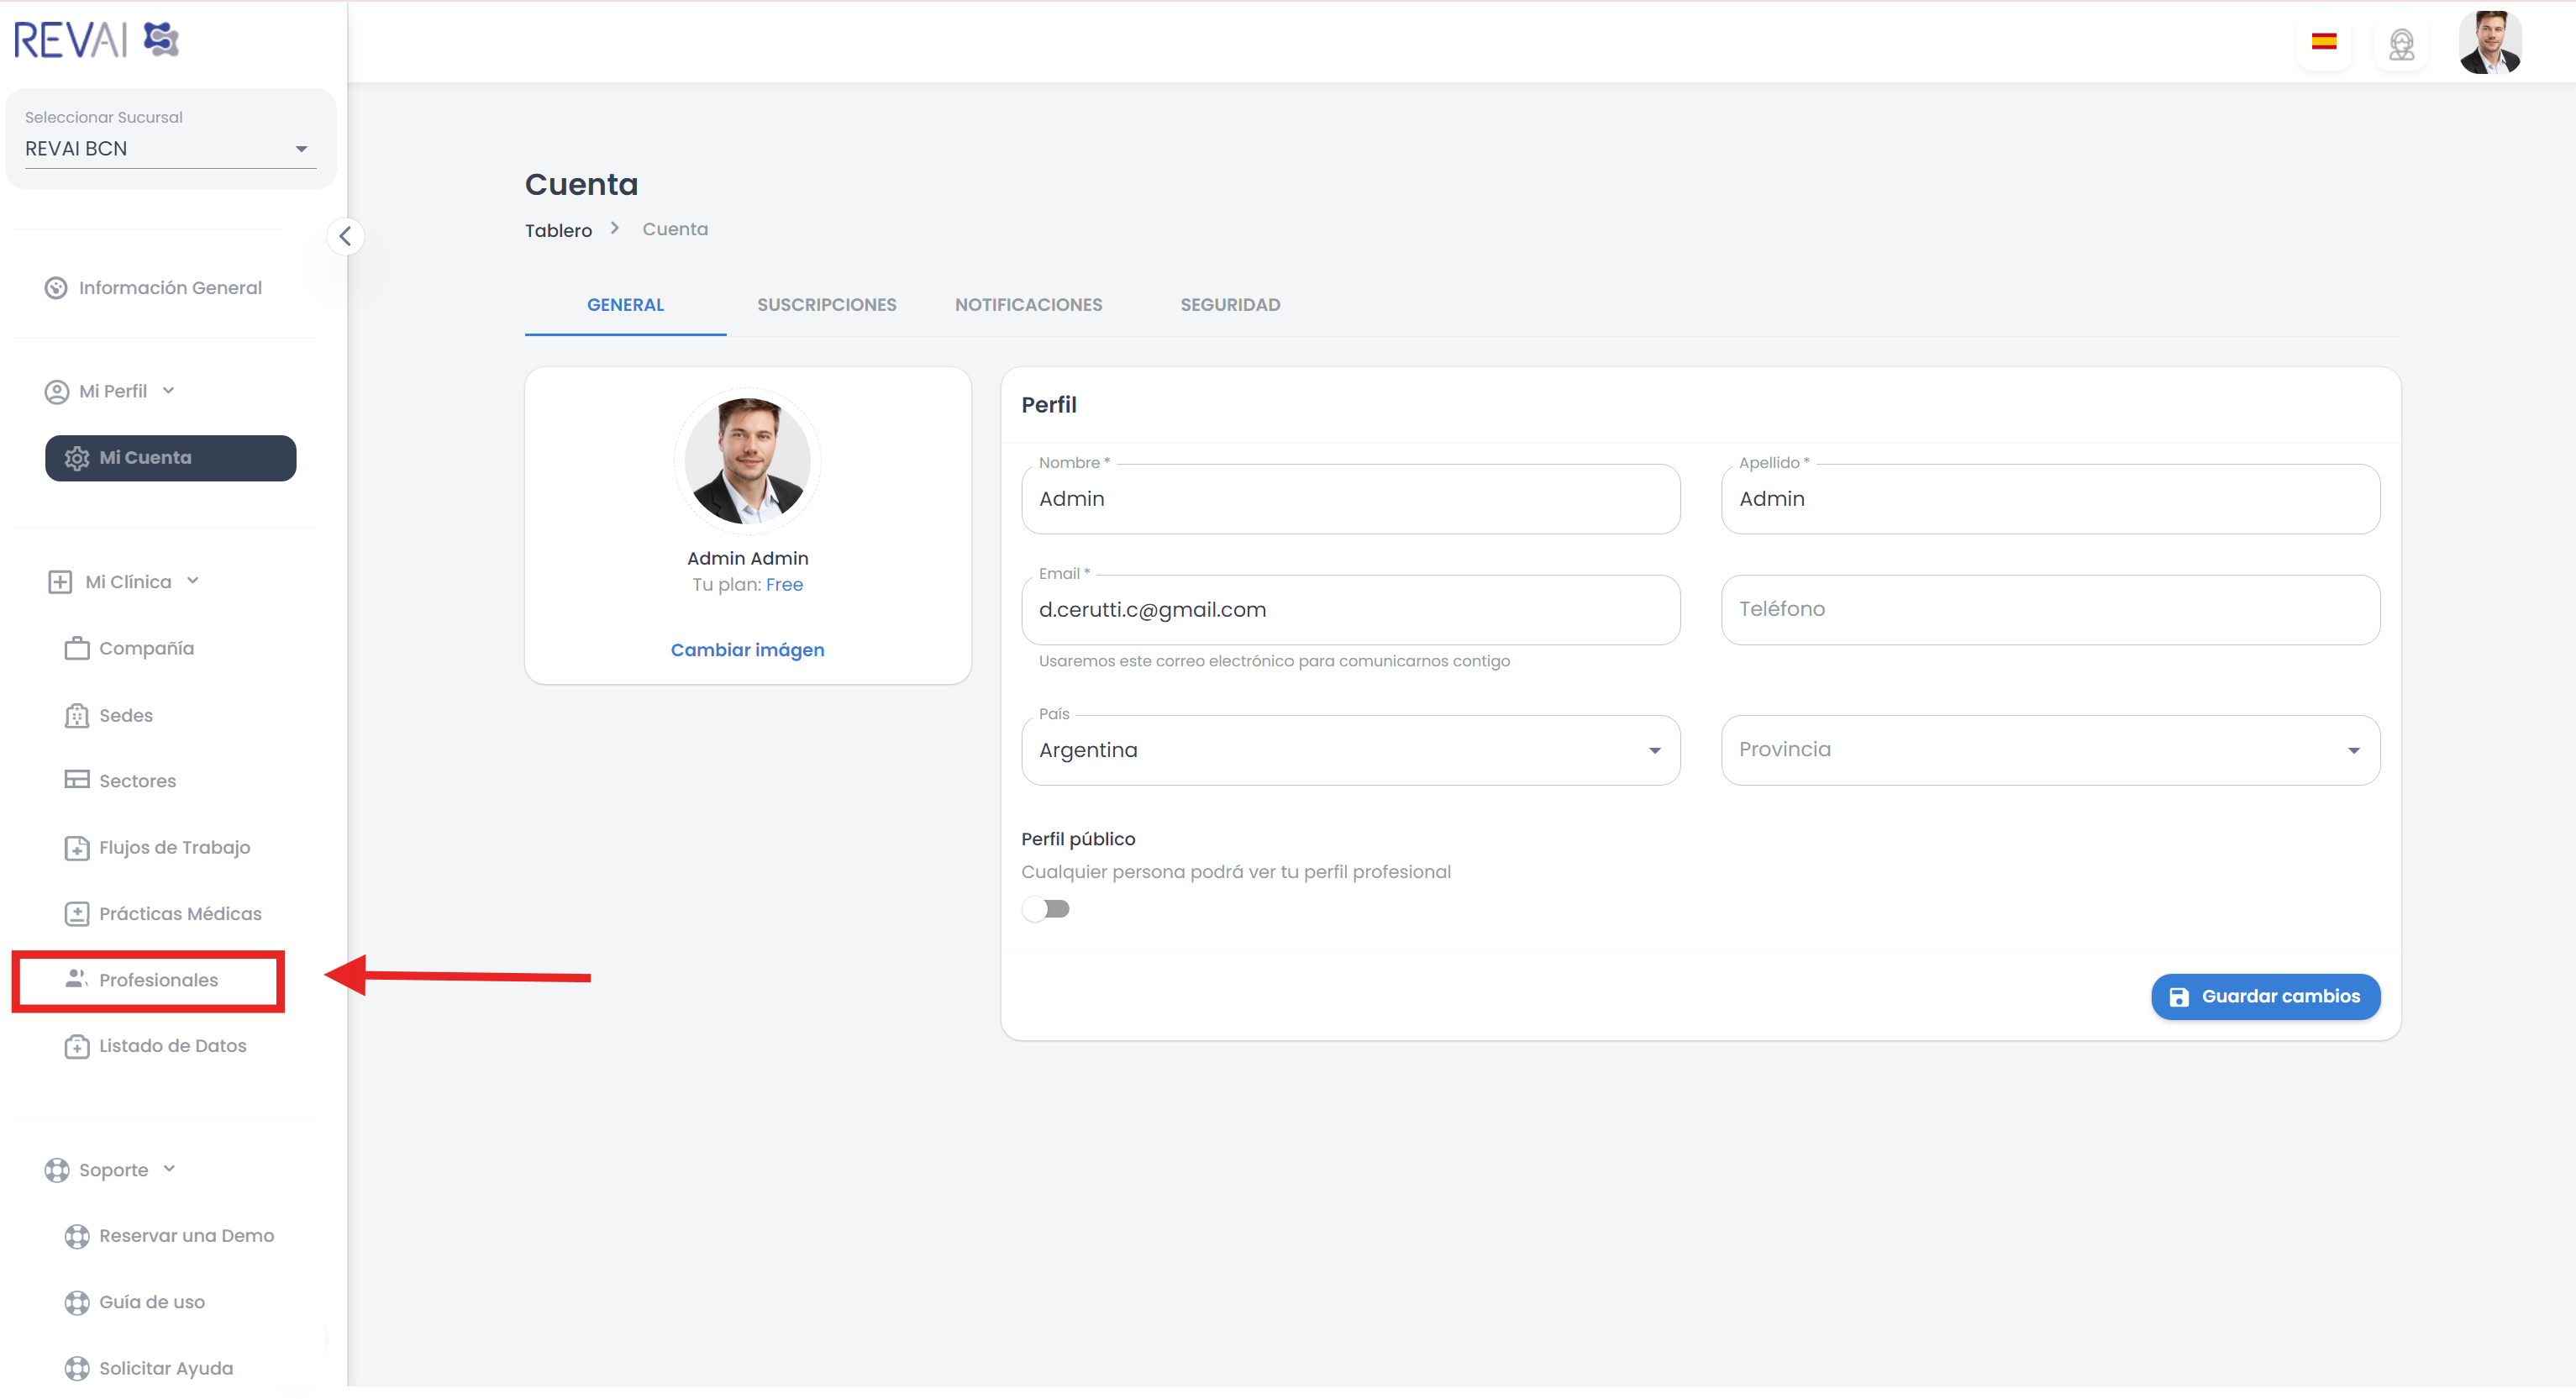This screenshot has height=1399, width=2576.
Task: Click the Cambiar imágen link
Action: coord(747,650)
